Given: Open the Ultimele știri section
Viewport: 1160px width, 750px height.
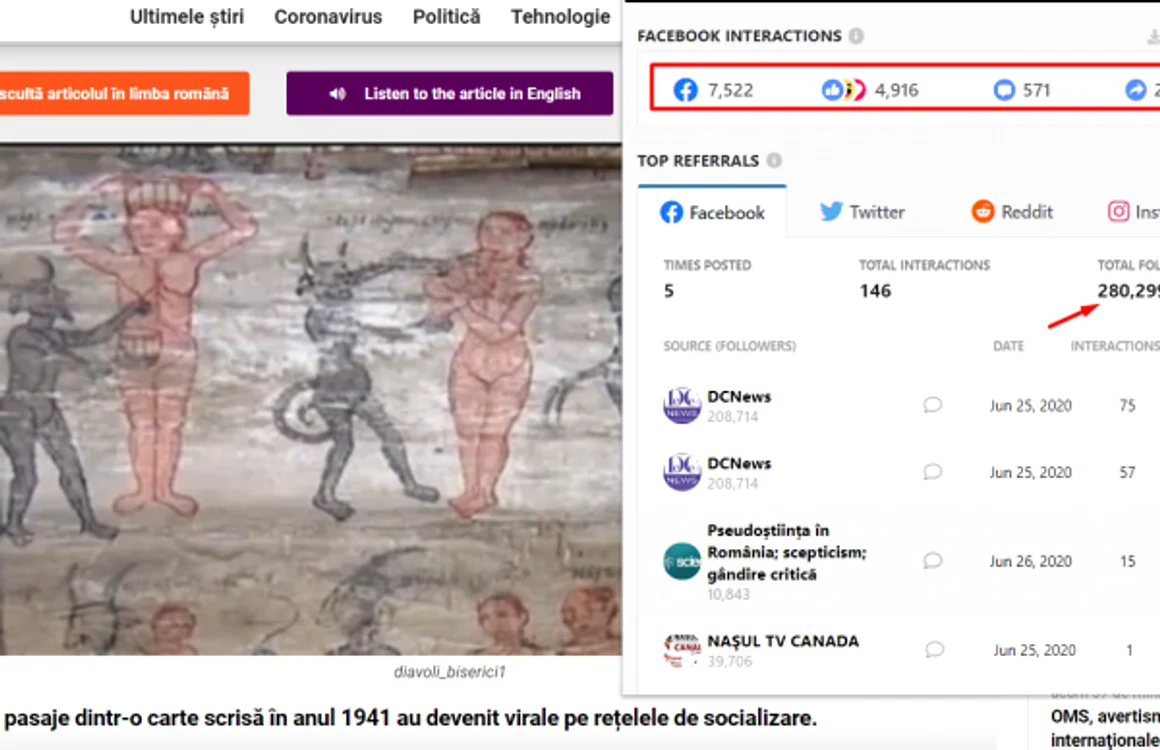Looking at the screenshot, I should pyautogui.click(x=187, y=17).
